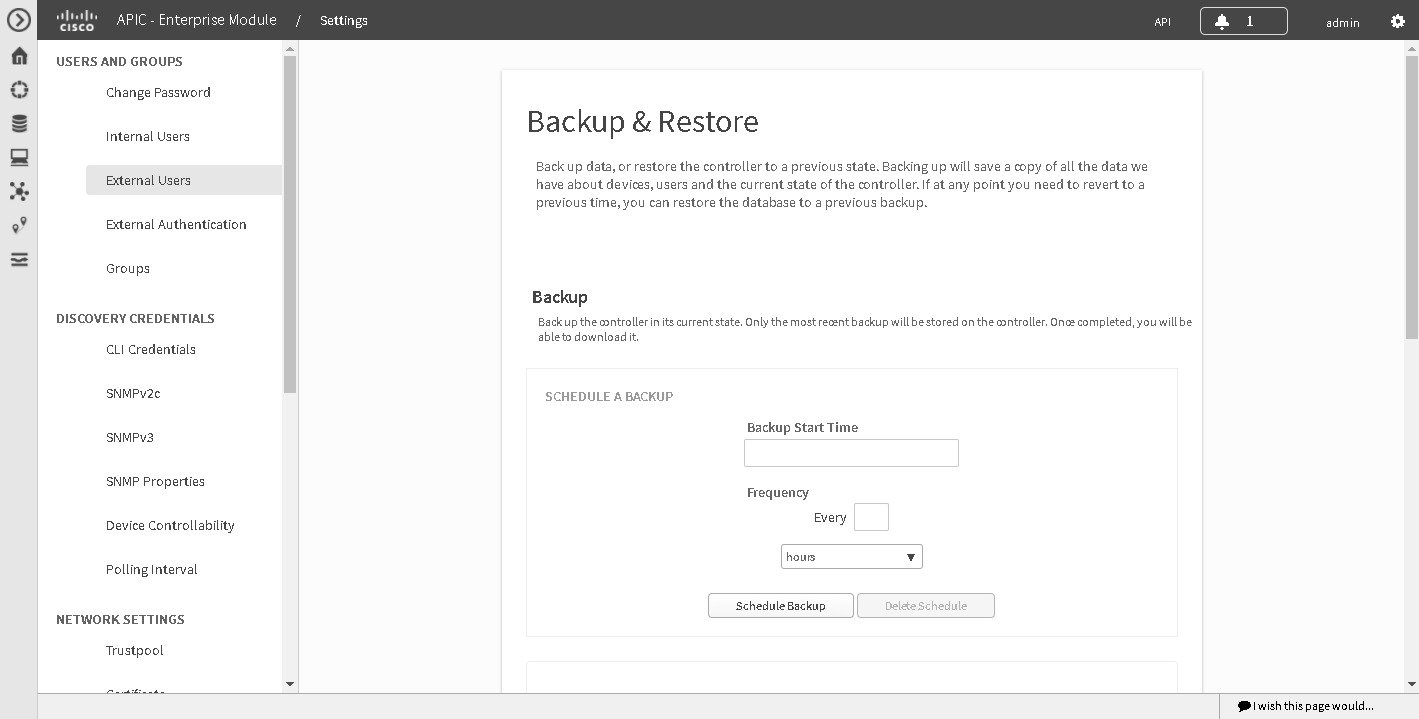Viewport: 1419px width, 719px height.
Task: Open the network topology nodes icon
Action: (x=19, y=191)
